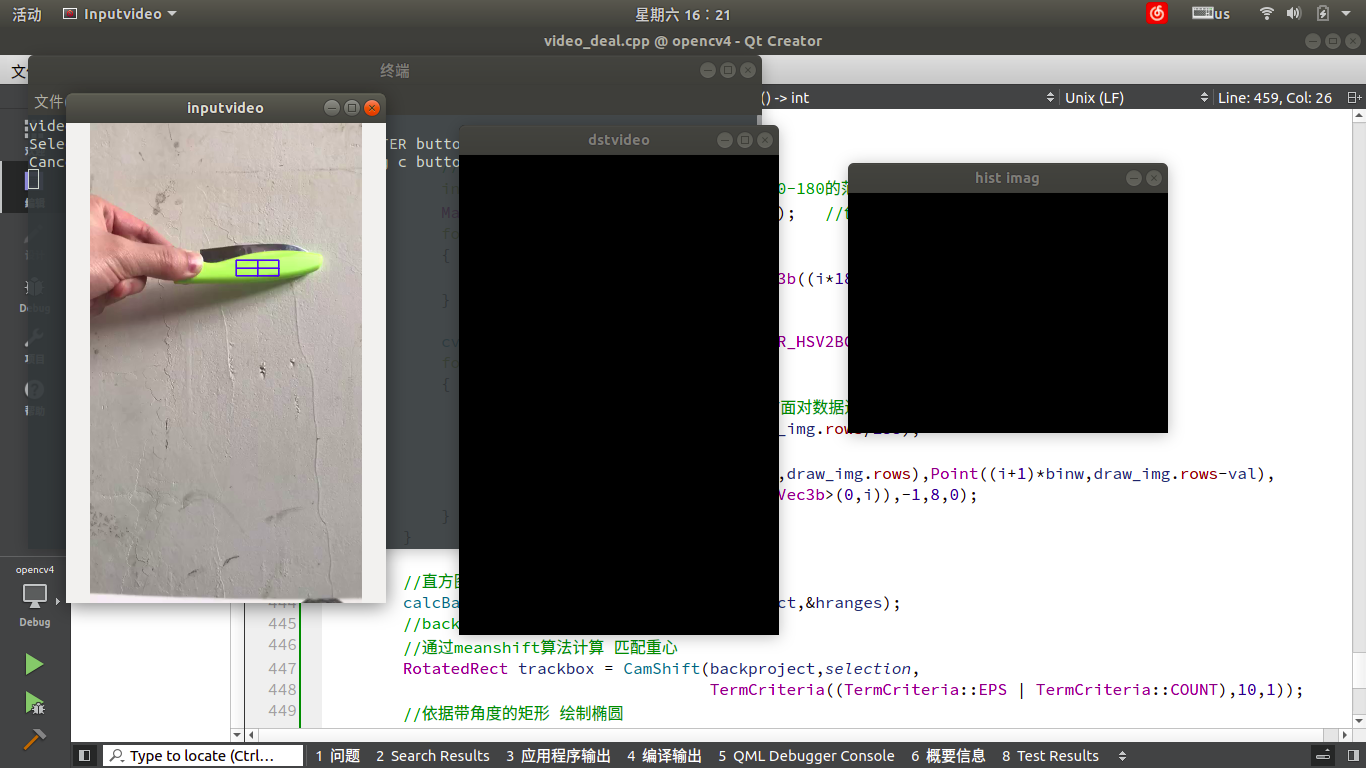
Task: Click the Run button to execute opencv4
Action: pyautogui.click(x=33, y=663)
